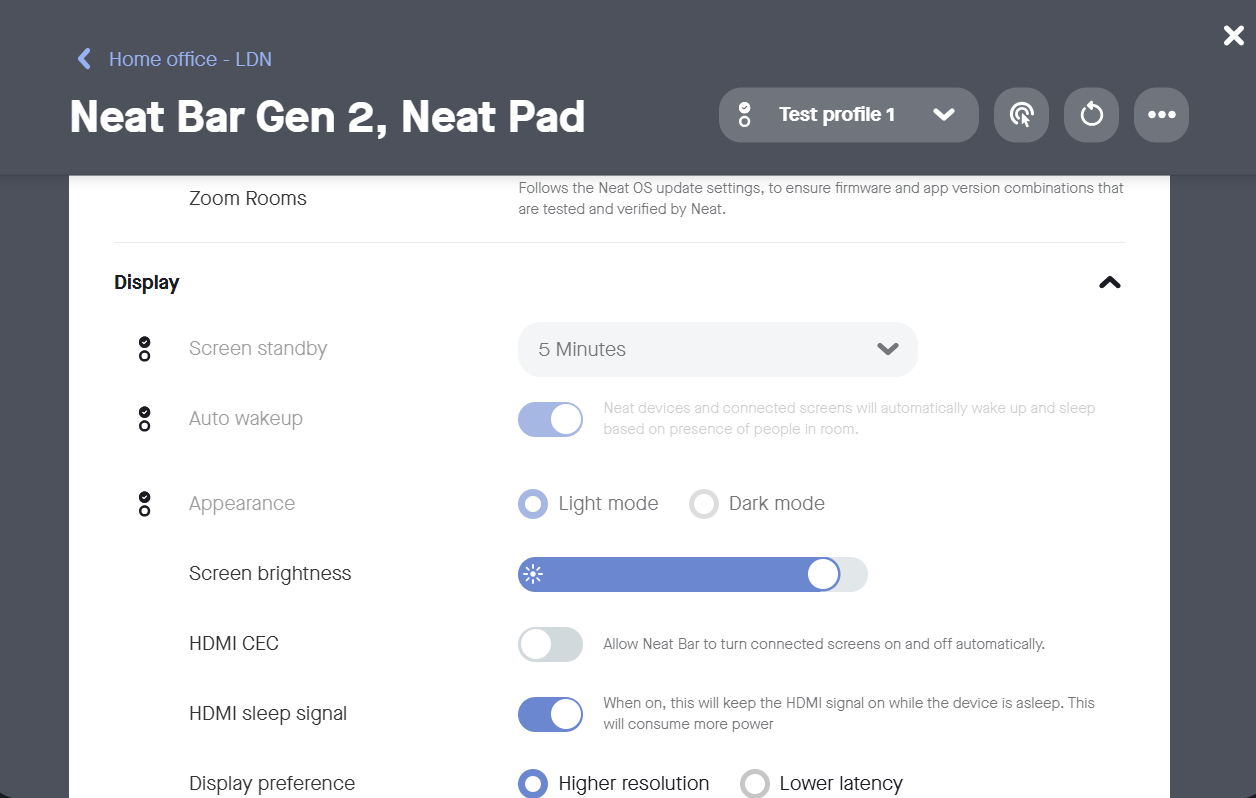Toggle the Auto wakeup switch

pyautogui.click(x=550, y=419)
